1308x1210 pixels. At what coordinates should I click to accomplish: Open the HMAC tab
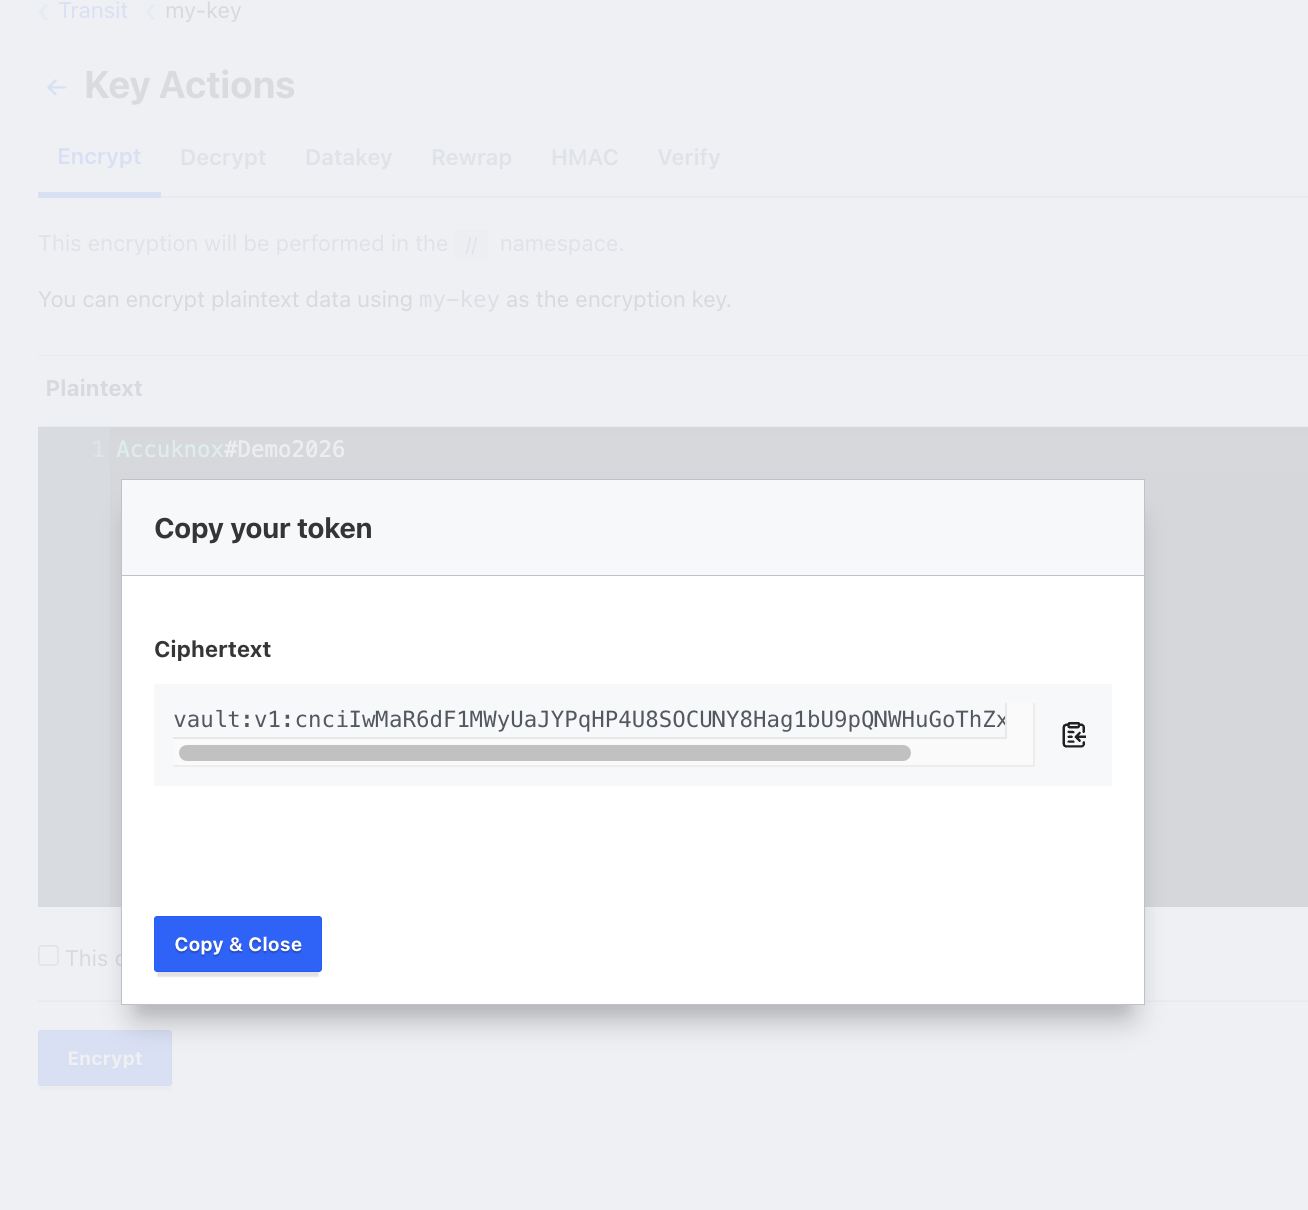pos(584,157)
